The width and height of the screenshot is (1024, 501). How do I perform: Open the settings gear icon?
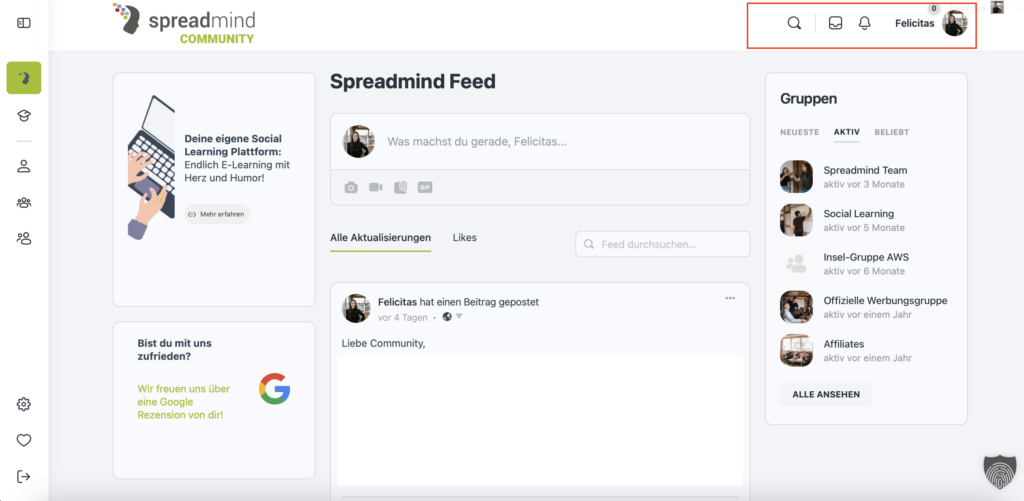24,404
